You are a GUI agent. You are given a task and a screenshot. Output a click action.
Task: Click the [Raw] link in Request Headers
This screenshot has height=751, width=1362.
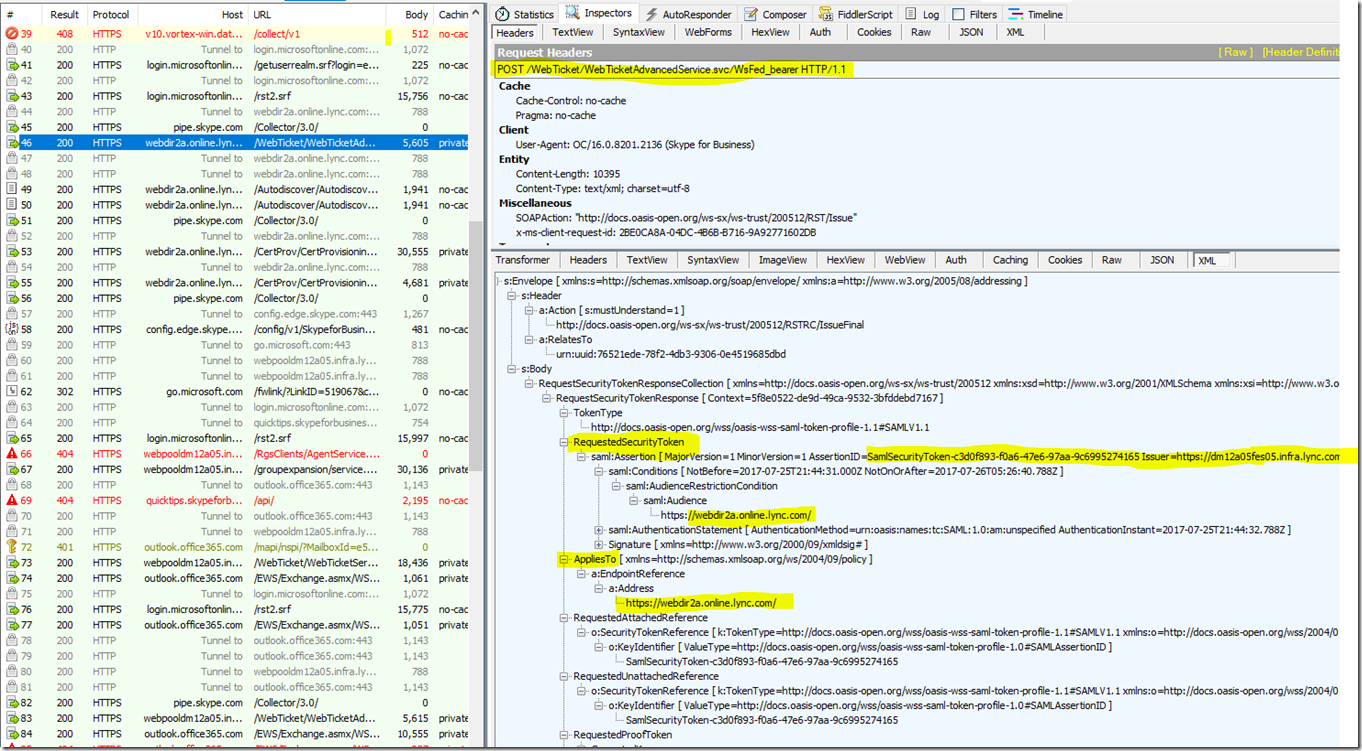coord(1235,52)
